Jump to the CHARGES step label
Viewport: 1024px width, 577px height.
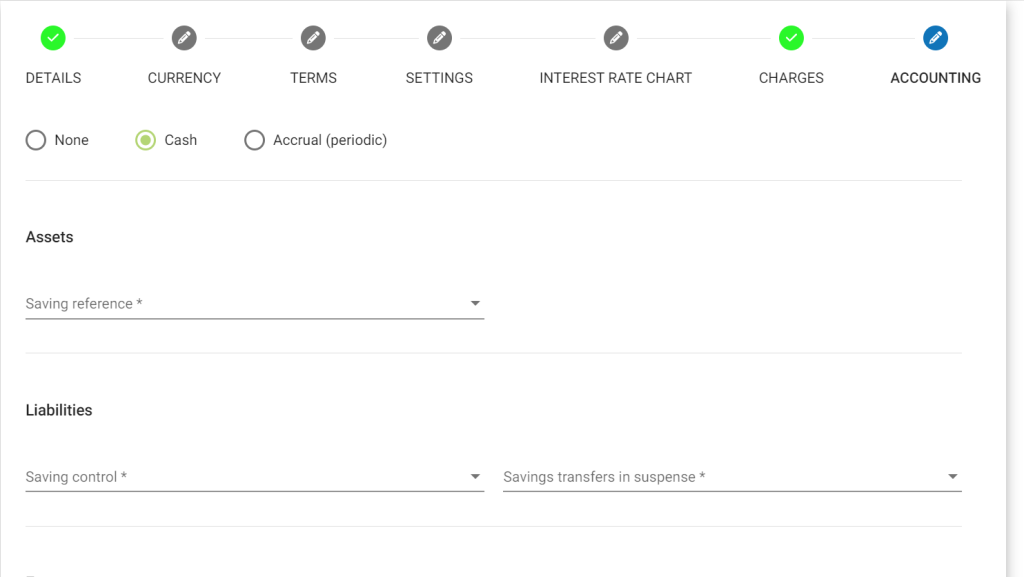(x=792, y=78)
